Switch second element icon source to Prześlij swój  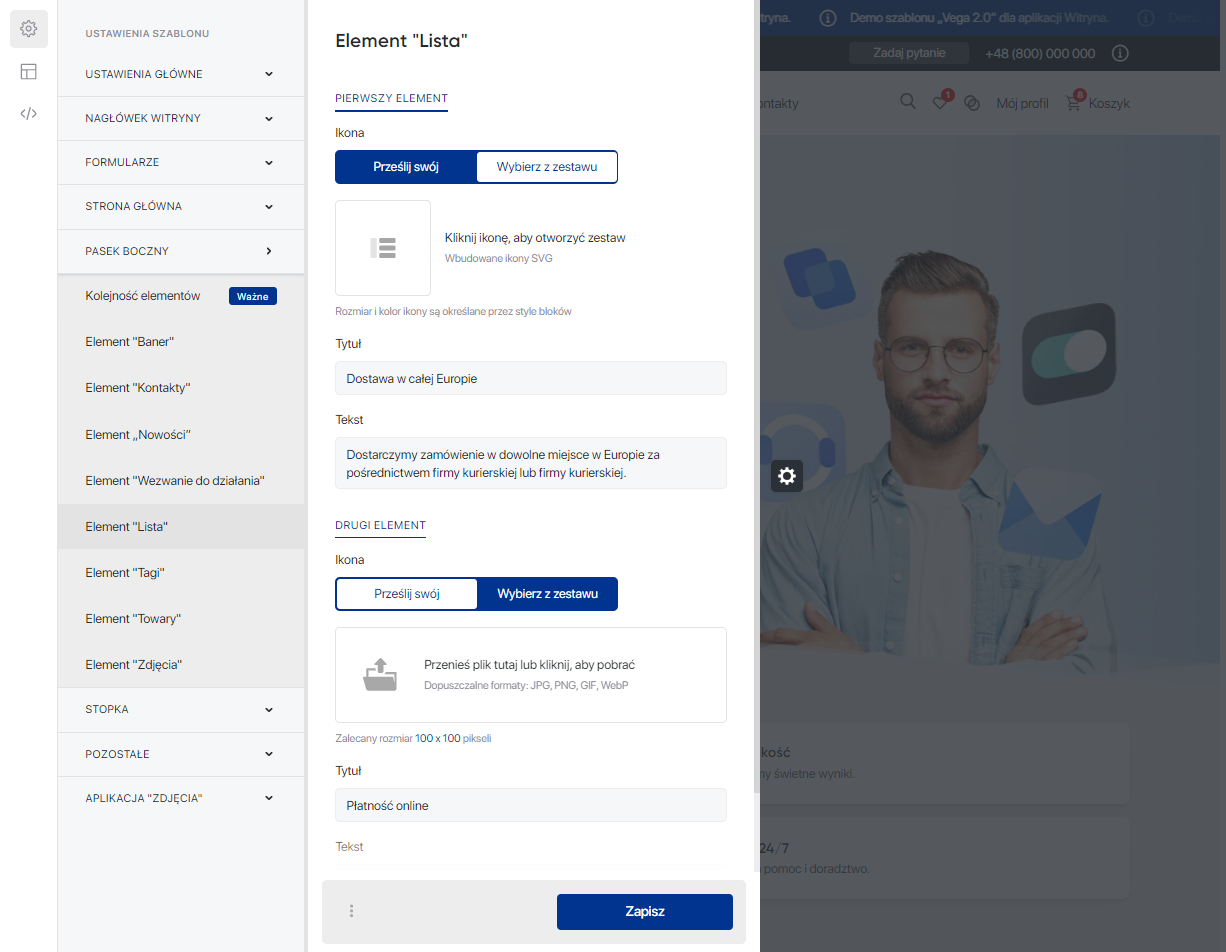click(x=406, y=593)
